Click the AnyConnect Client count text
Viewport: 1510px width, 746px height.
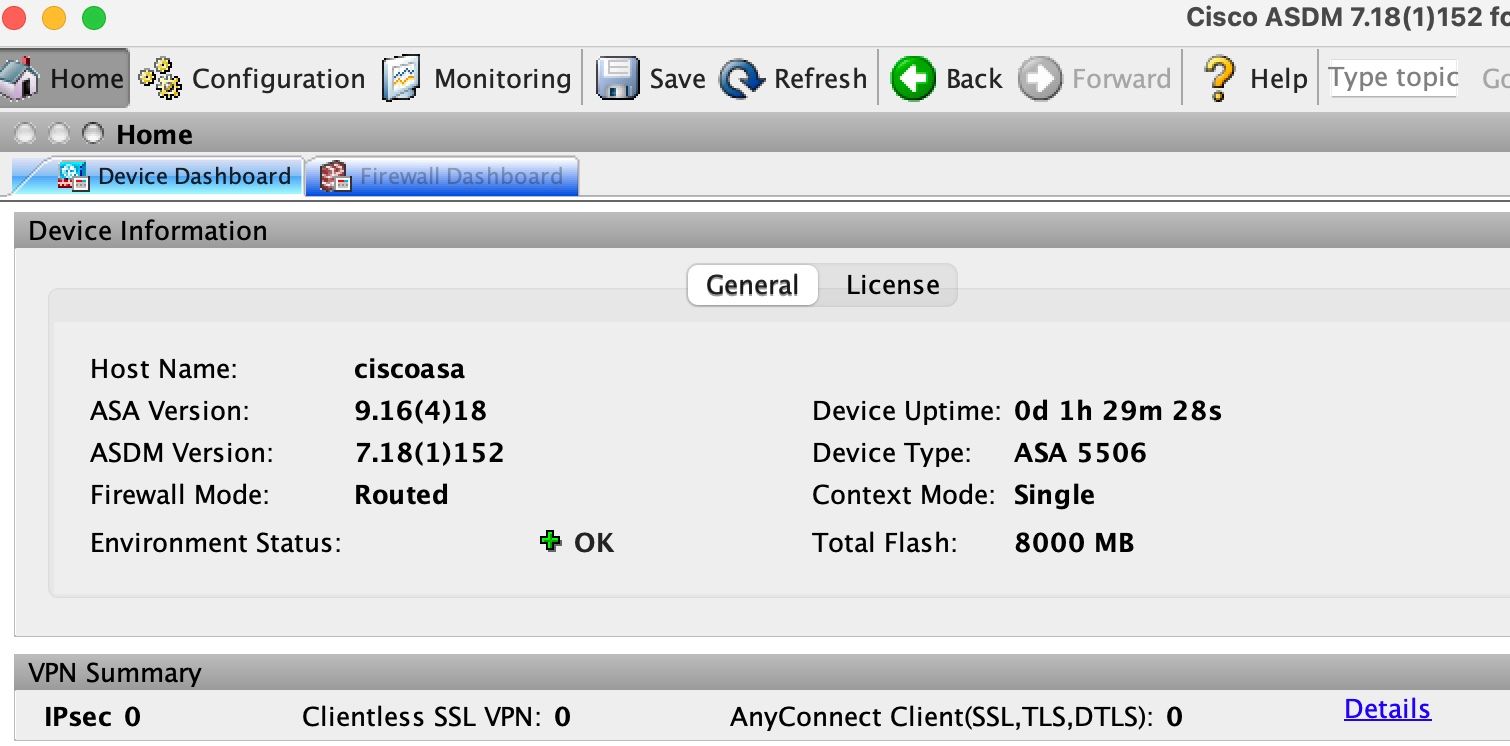coord(956,717)
